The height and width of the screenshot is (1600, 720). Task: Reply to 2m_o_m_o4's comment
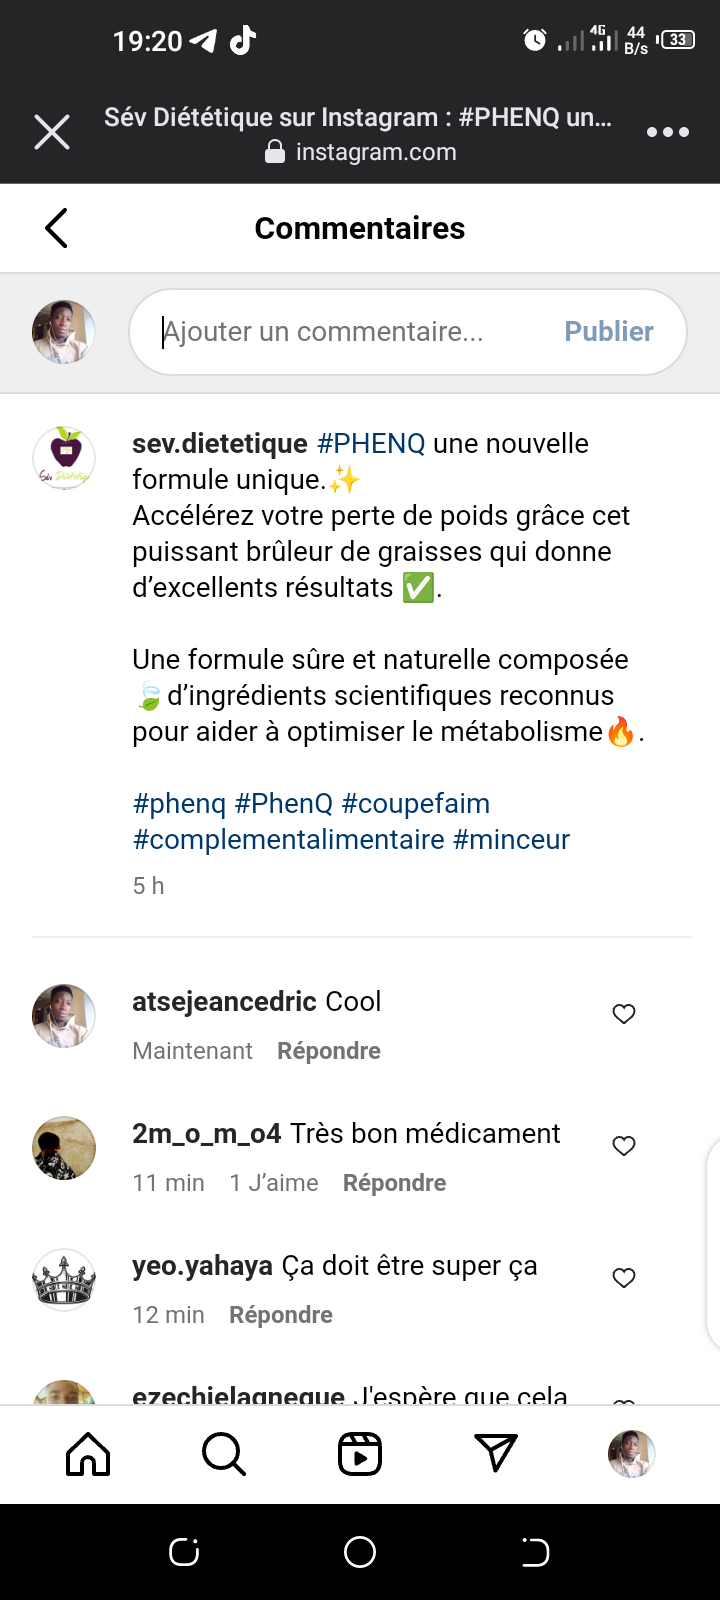pos(394,1183)
